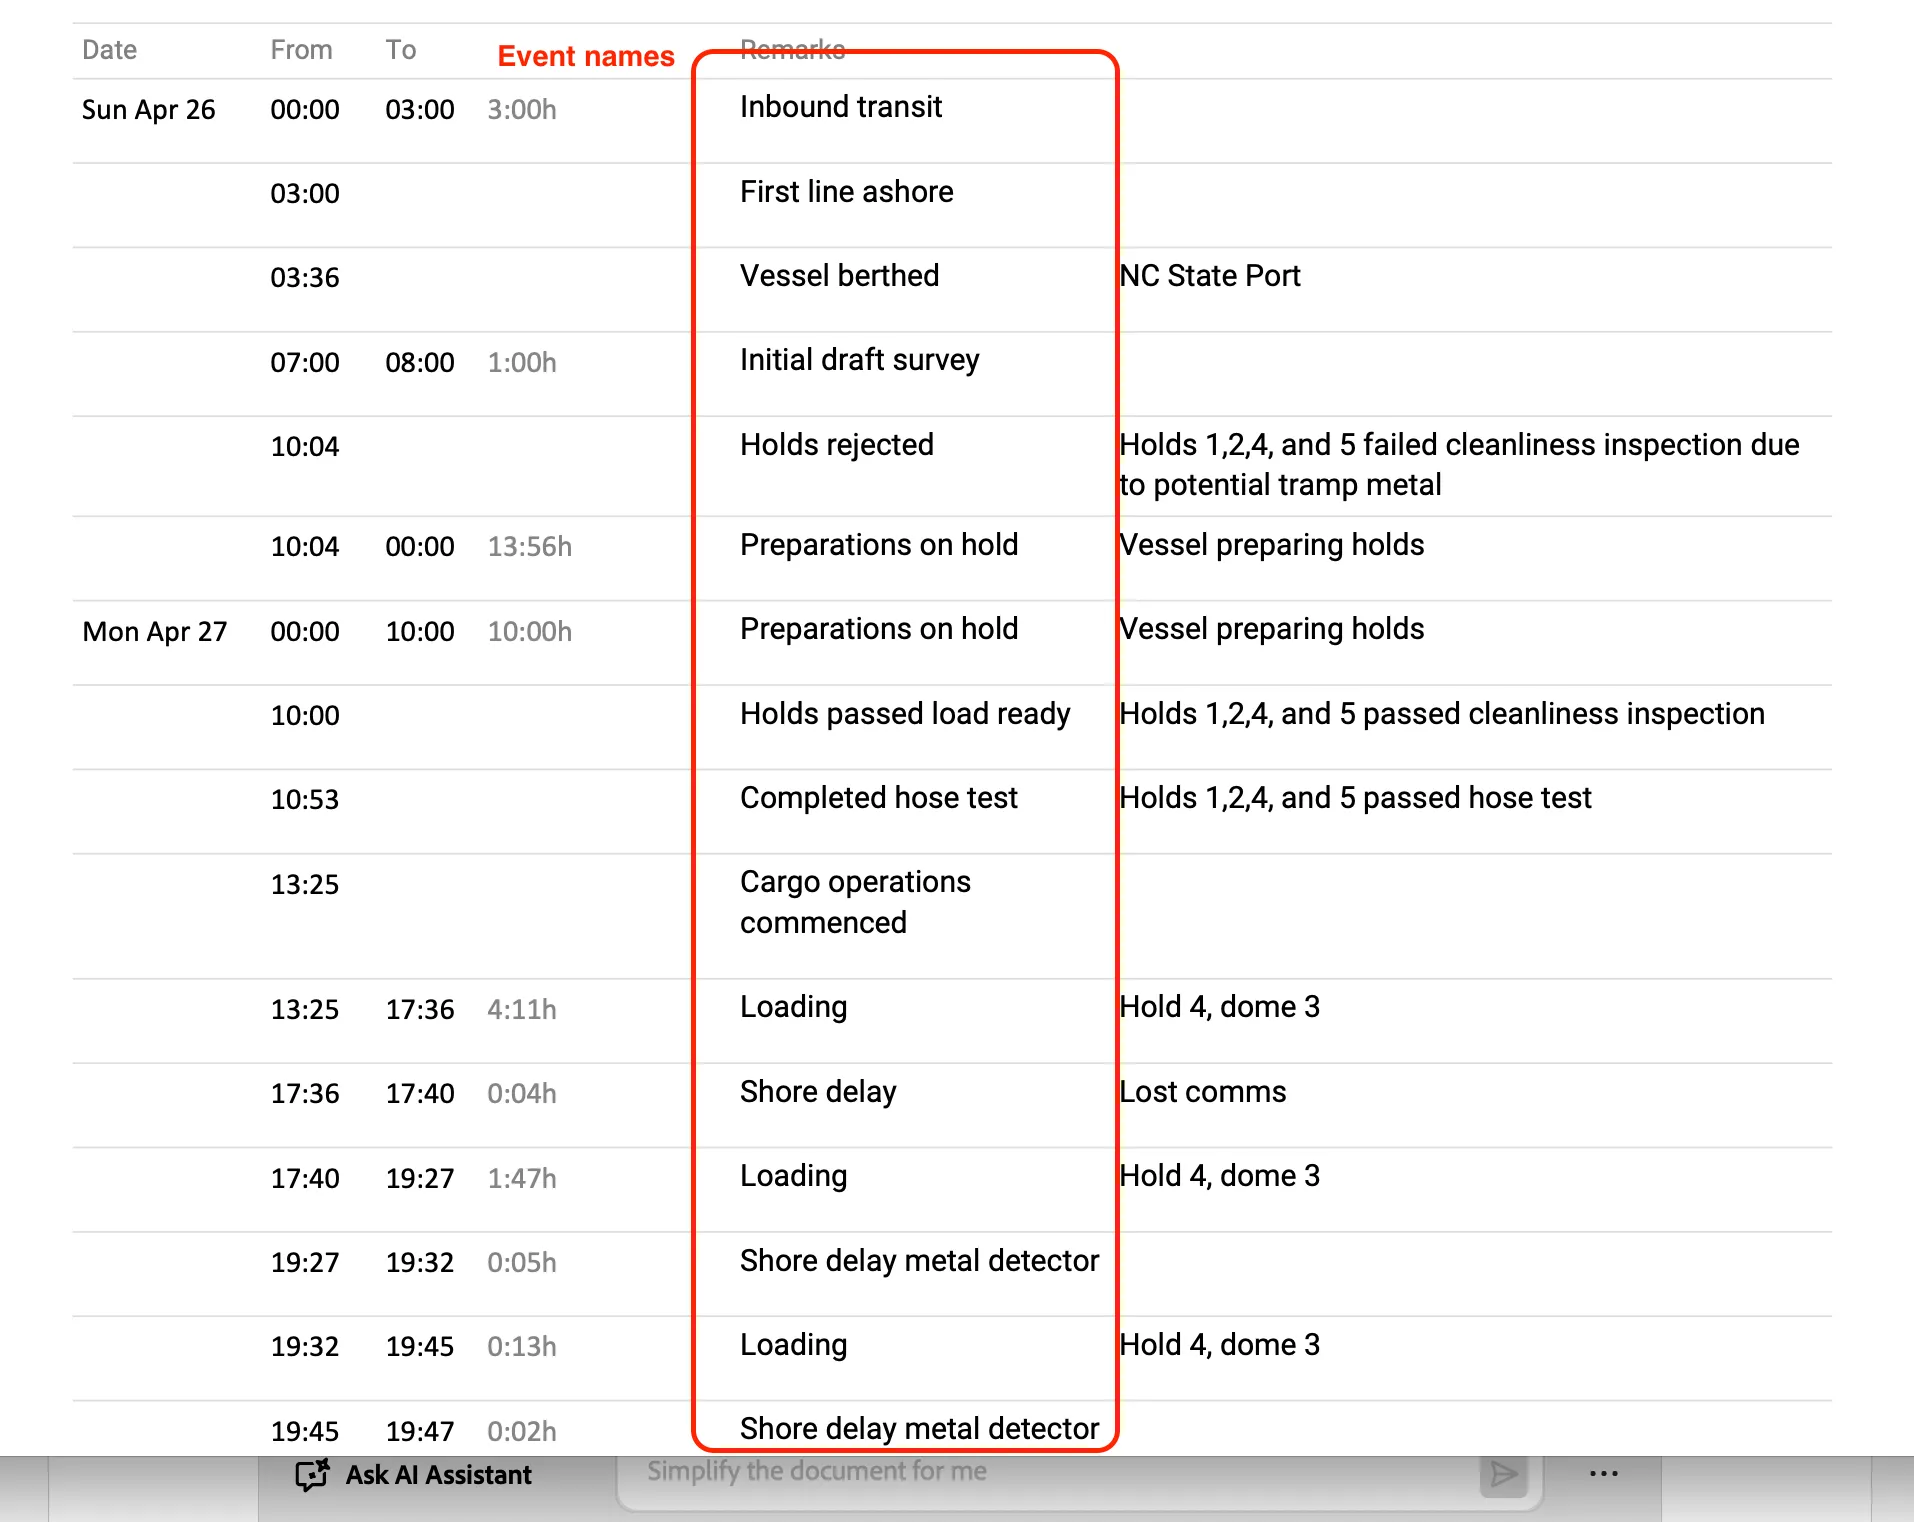This screenshot has height=1522, width=1914.
Task: Click the 'passed cleanliness inspection' remark
Action: (1442, 714)
